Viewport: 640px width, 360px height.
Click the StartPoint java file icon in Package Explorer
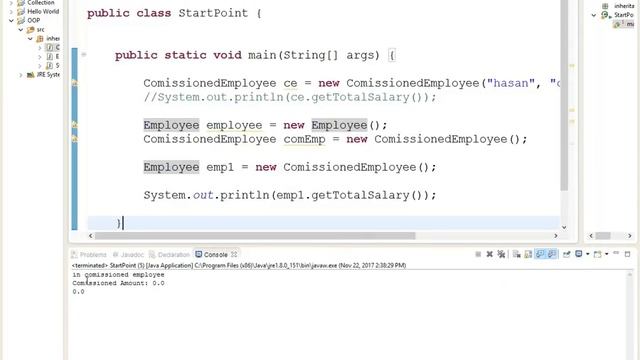(x=49, y=66)
